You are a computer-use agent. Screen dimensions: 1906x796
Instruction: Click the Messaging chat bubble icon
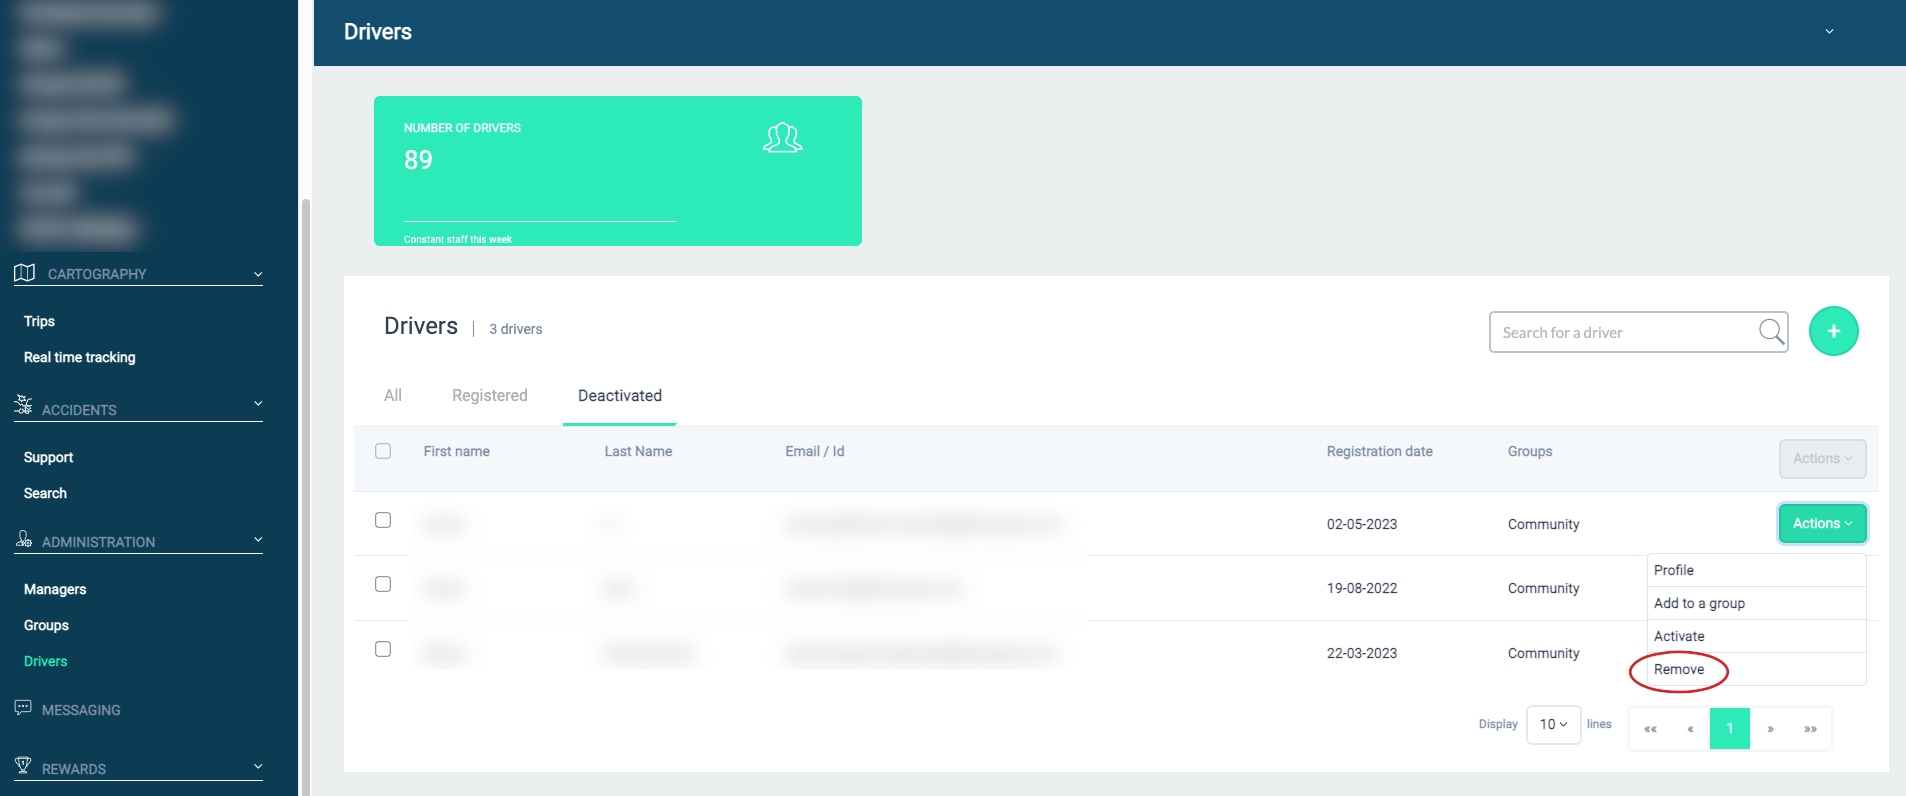pyautogui.click(x=23, y=708)
